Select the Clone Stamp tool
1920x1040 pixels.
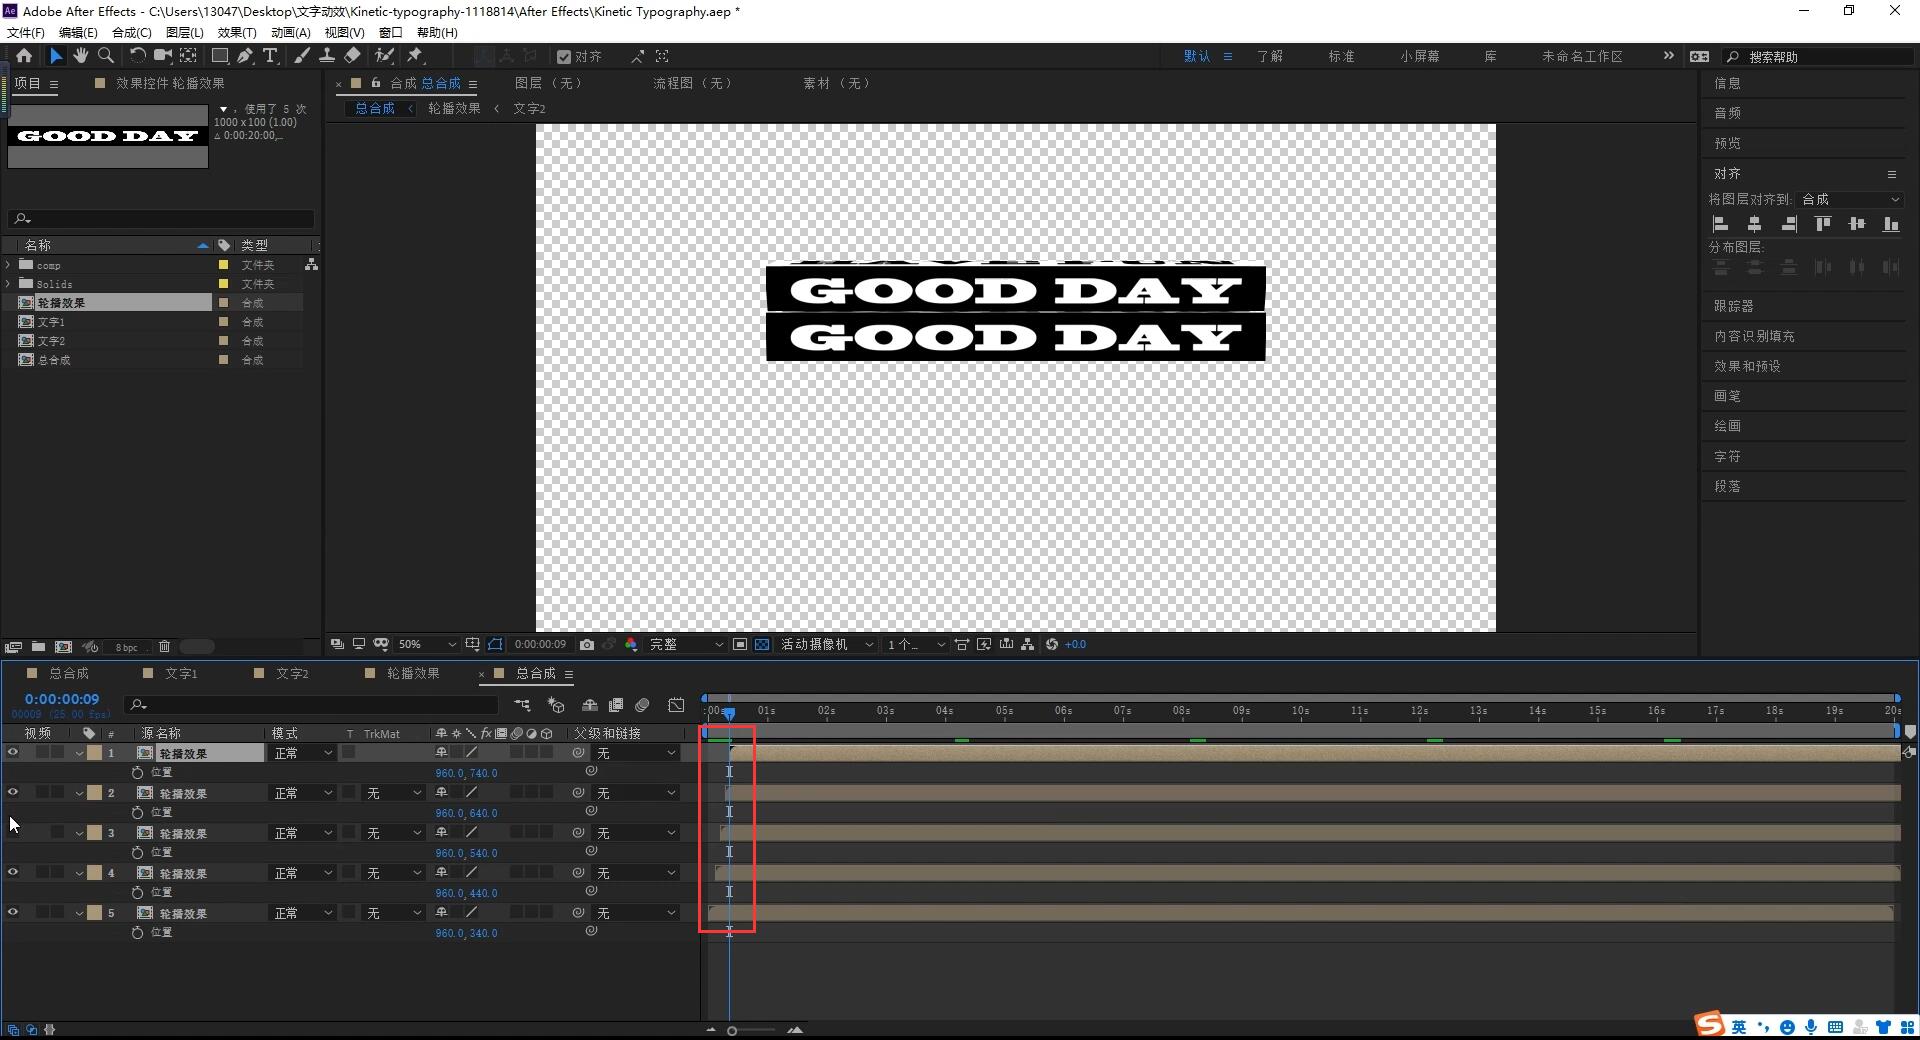326,56
